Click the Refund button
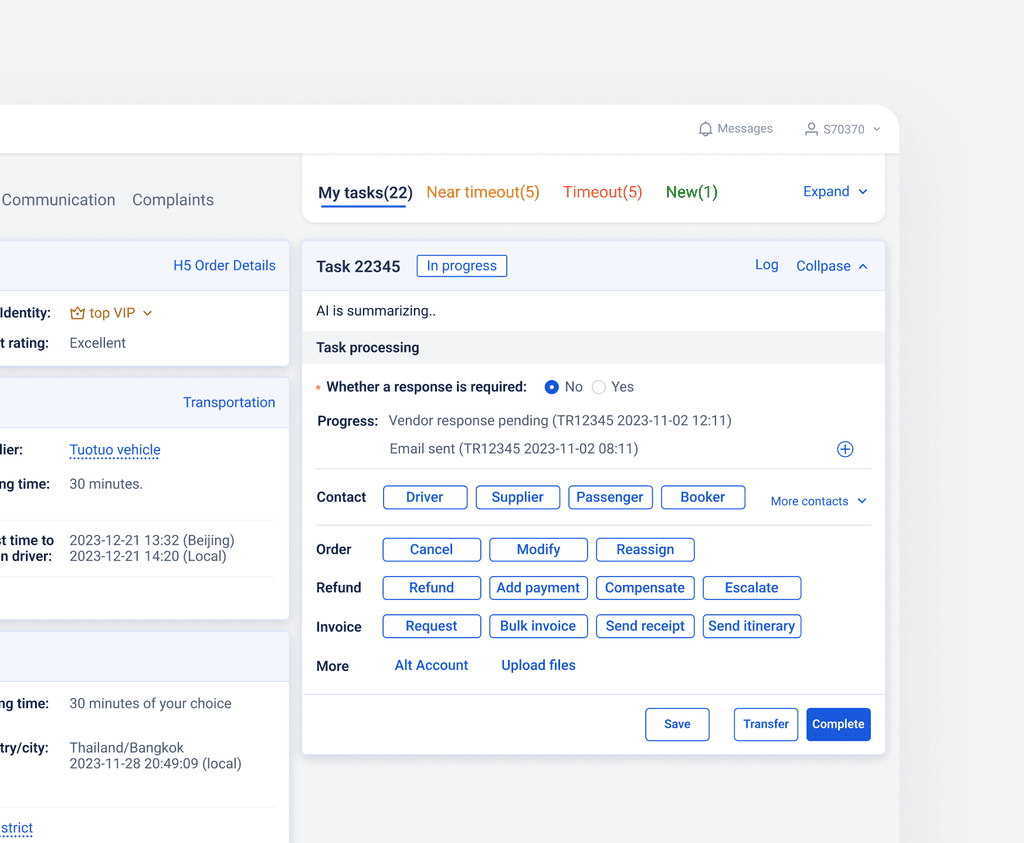 [x=432, y=588]
